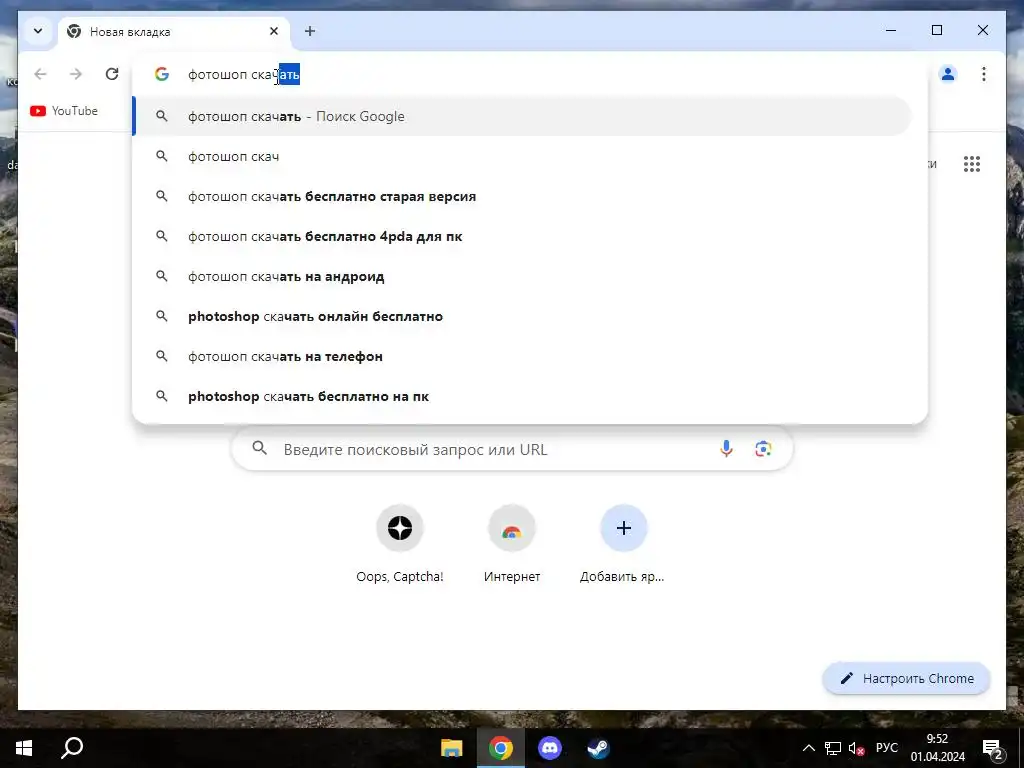Select suggestion скачать бесплатно старая версия
The width and height of the screenshot is (1024, 768).
[522, 197]
